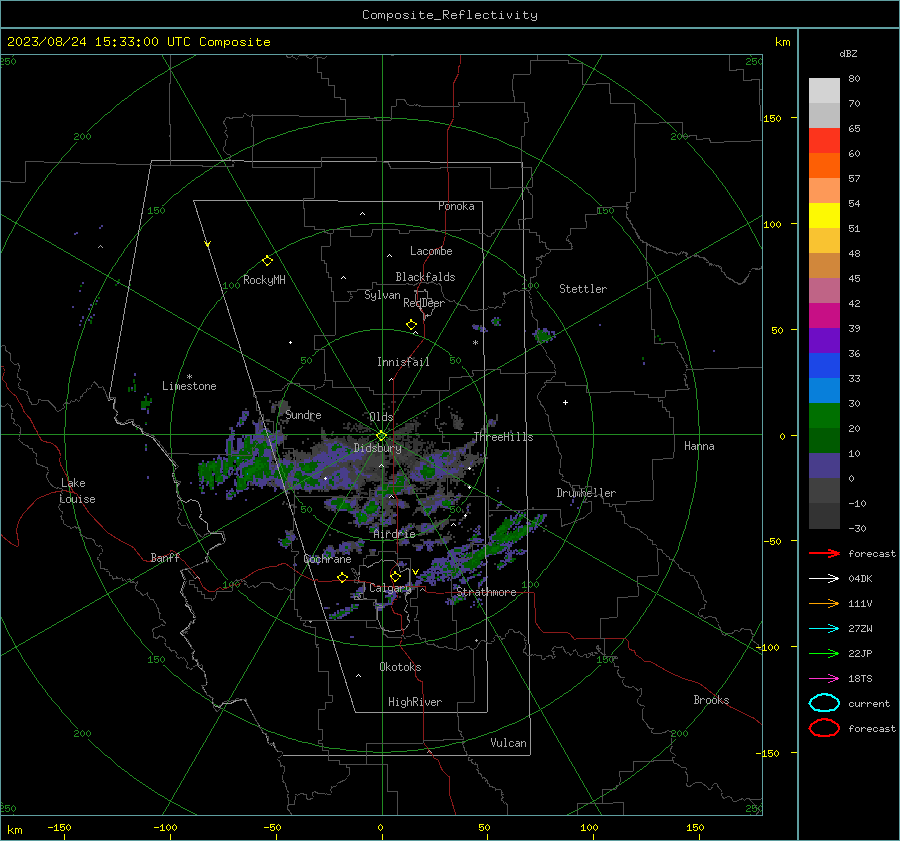Click the ThreeHills label
This screenshot has width=900, height=841.
click(503, 437)
